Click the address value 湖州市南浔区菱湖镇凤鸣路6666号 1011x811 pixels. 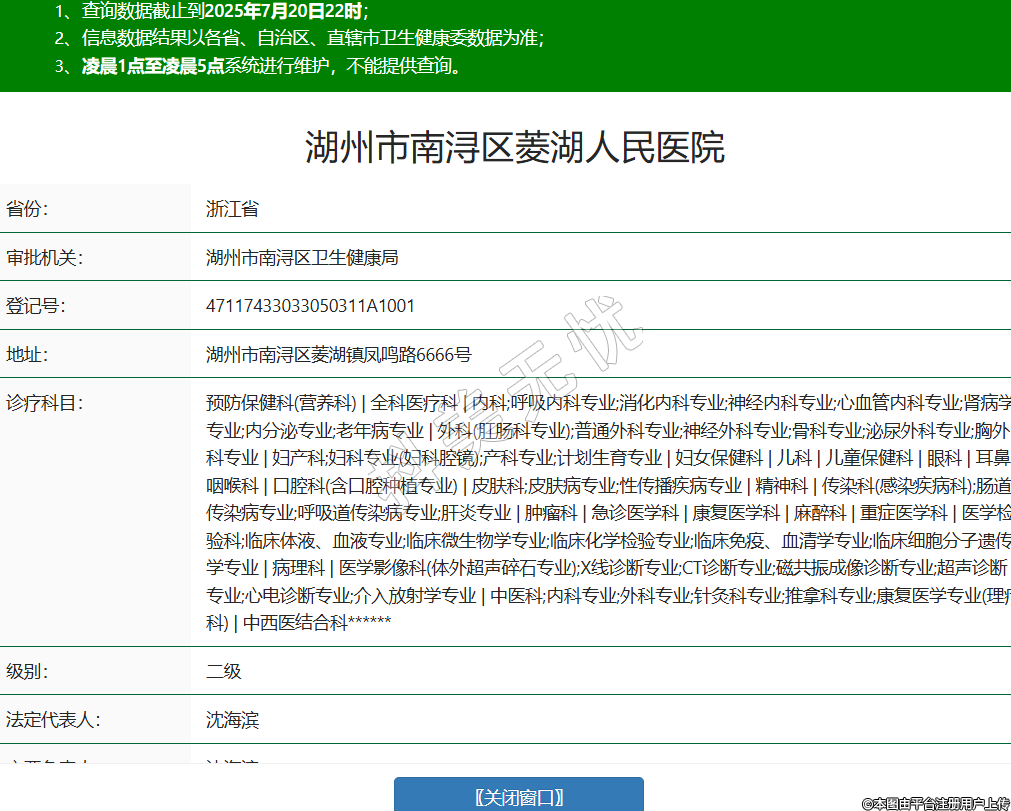[338, 354]
